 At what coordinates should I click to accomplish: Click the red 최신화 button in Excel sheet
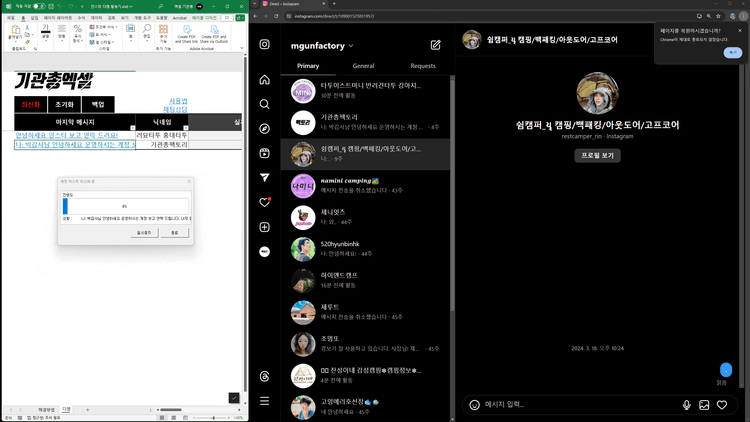(31, 104)
